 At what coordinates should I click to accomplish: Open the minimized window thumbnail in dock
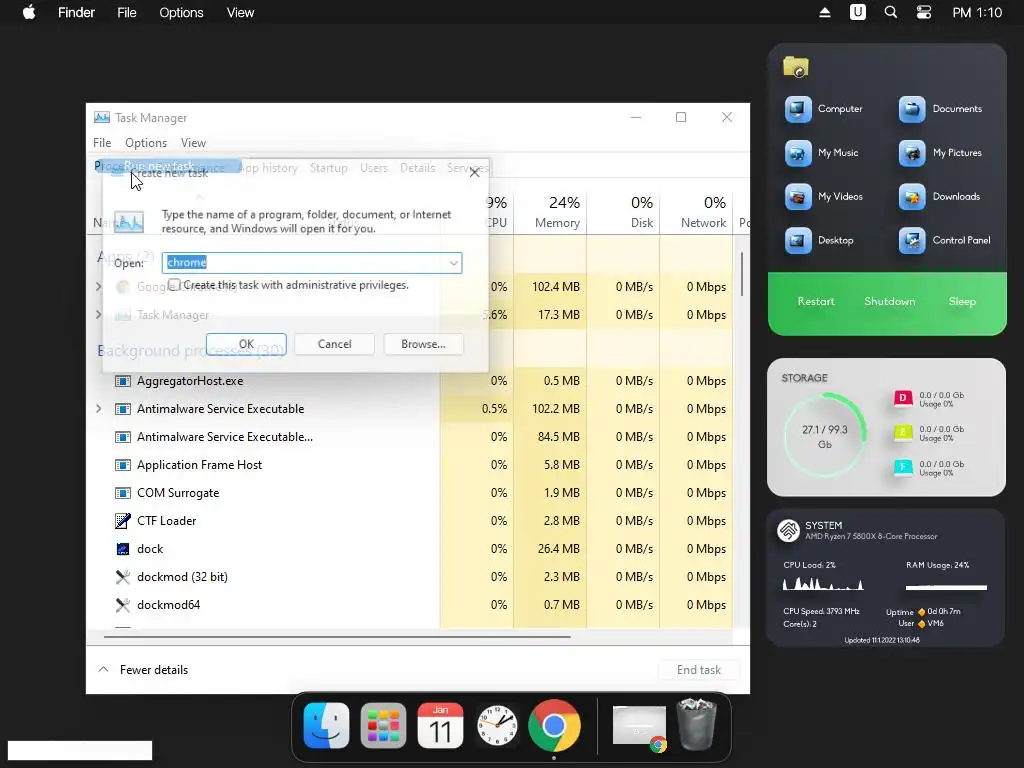639,726
